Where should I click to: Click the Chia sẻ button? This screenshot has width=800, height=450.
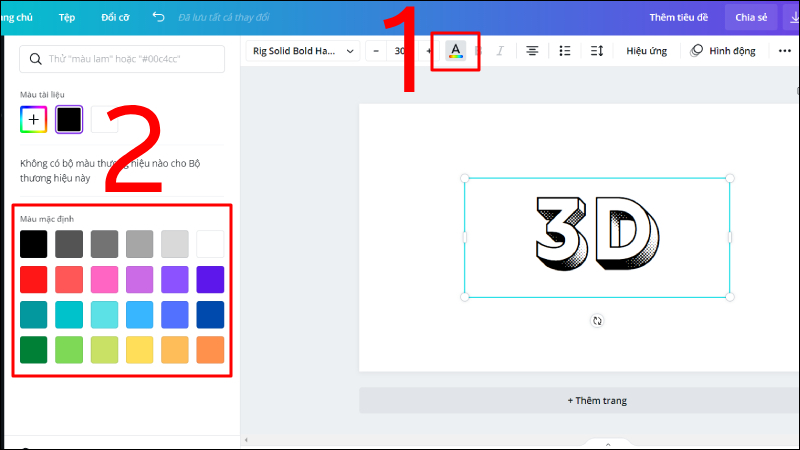751,17
